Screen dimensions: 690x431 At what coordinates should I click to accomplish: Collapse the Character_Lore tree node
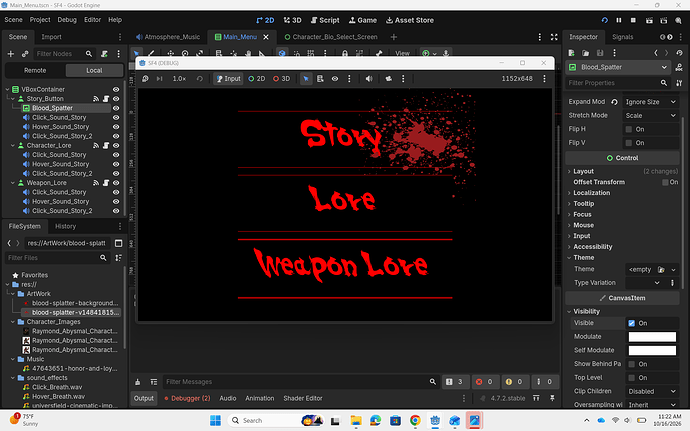tap(13, 145)
